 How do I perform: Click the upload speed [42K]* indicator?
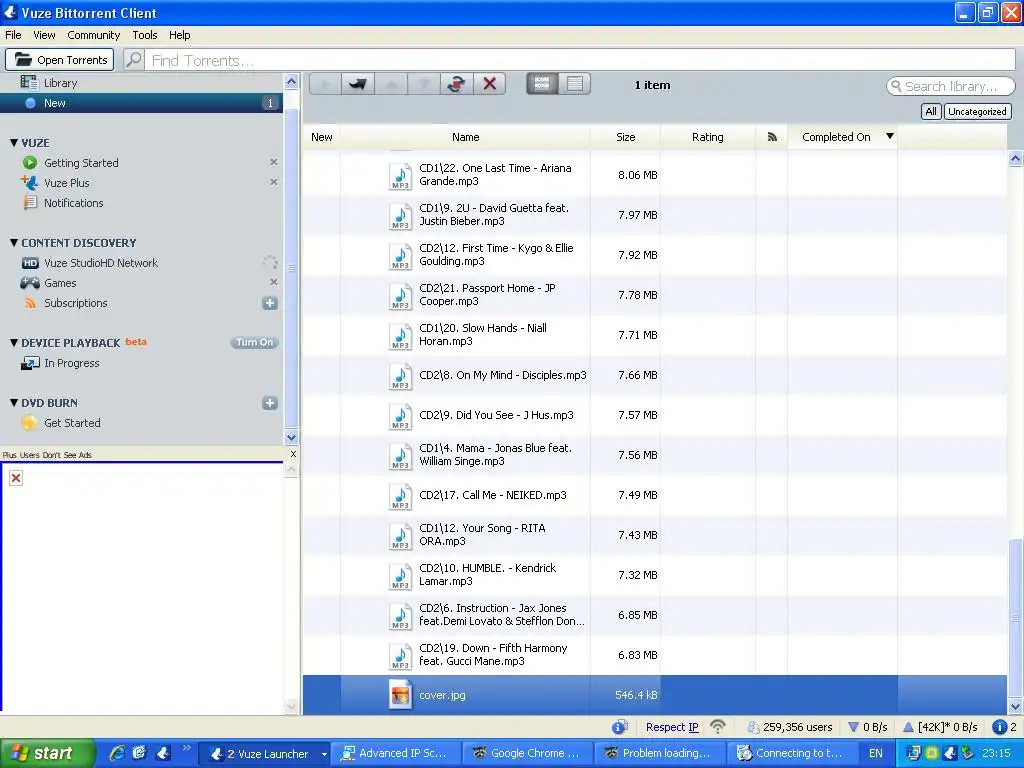click(x=940, y=727)
